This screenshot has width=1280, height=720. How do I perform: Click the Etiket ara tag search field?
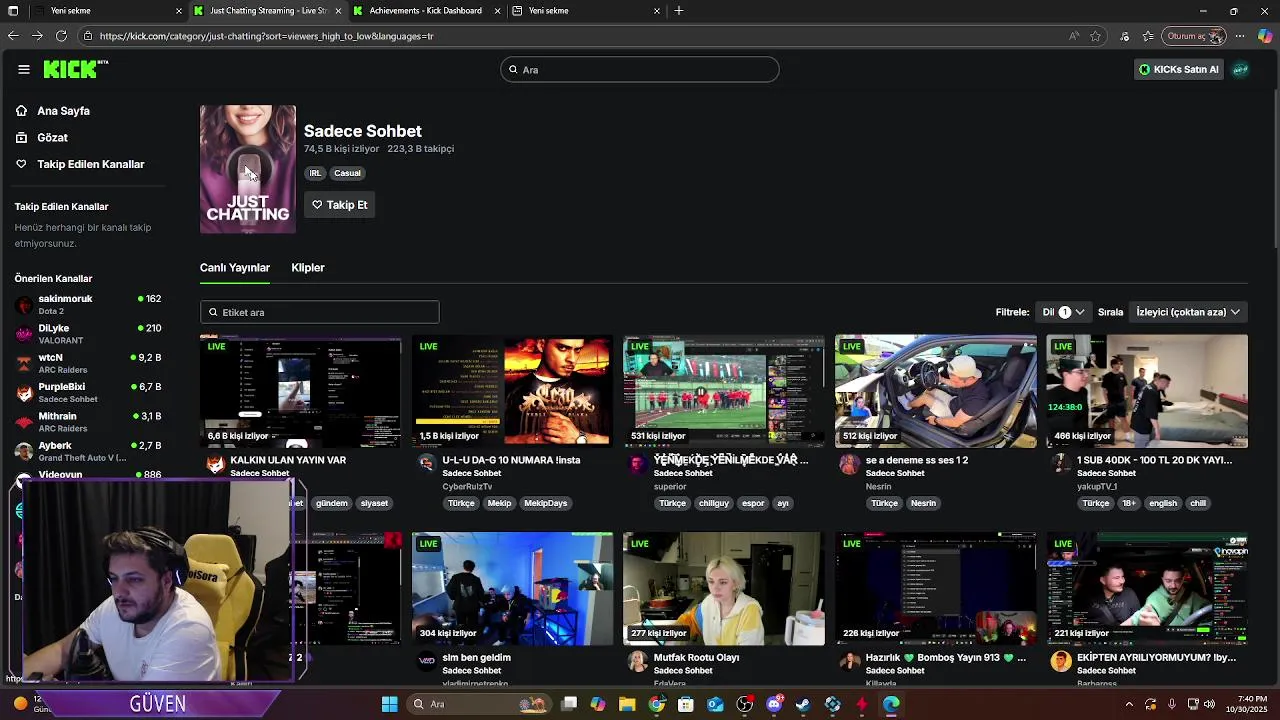pyautogui.click(x=320, y=312)
